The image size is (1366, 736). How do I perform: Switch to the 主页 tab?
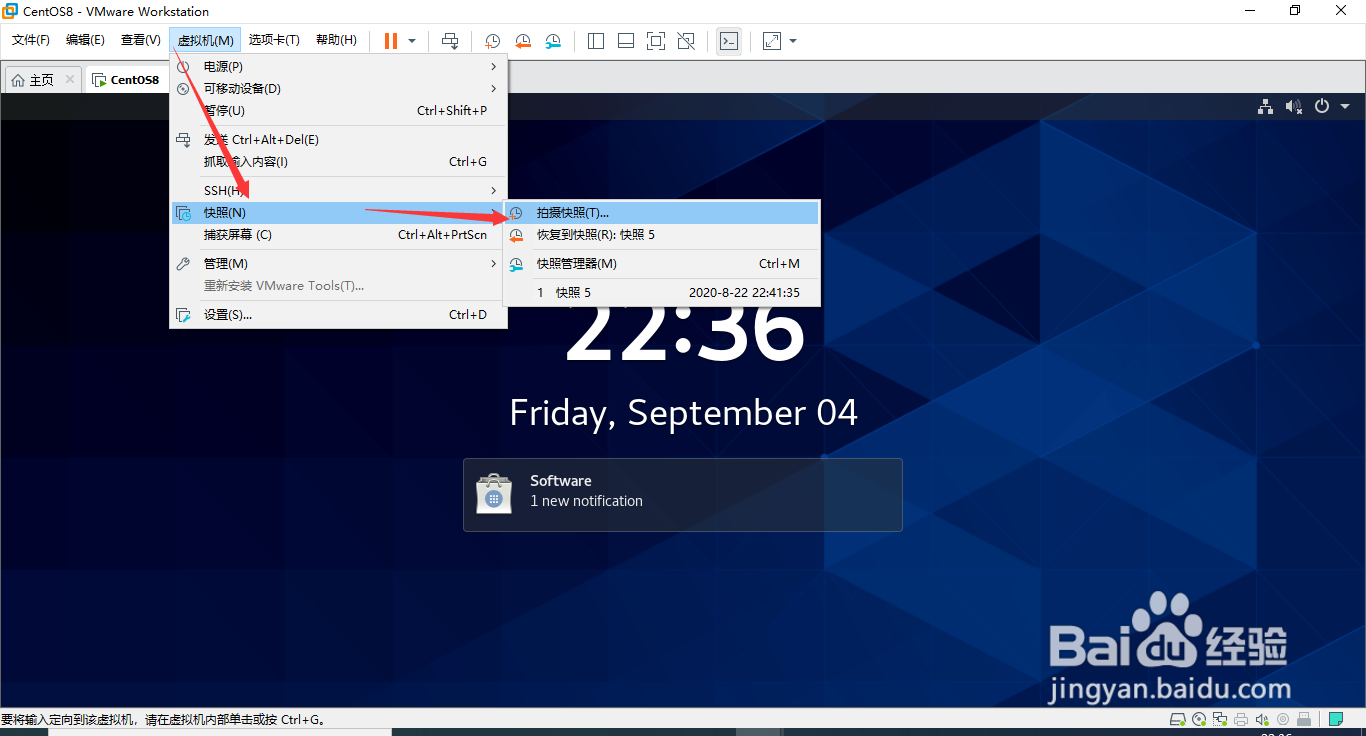pyautogui.click(x=42, y=78)
